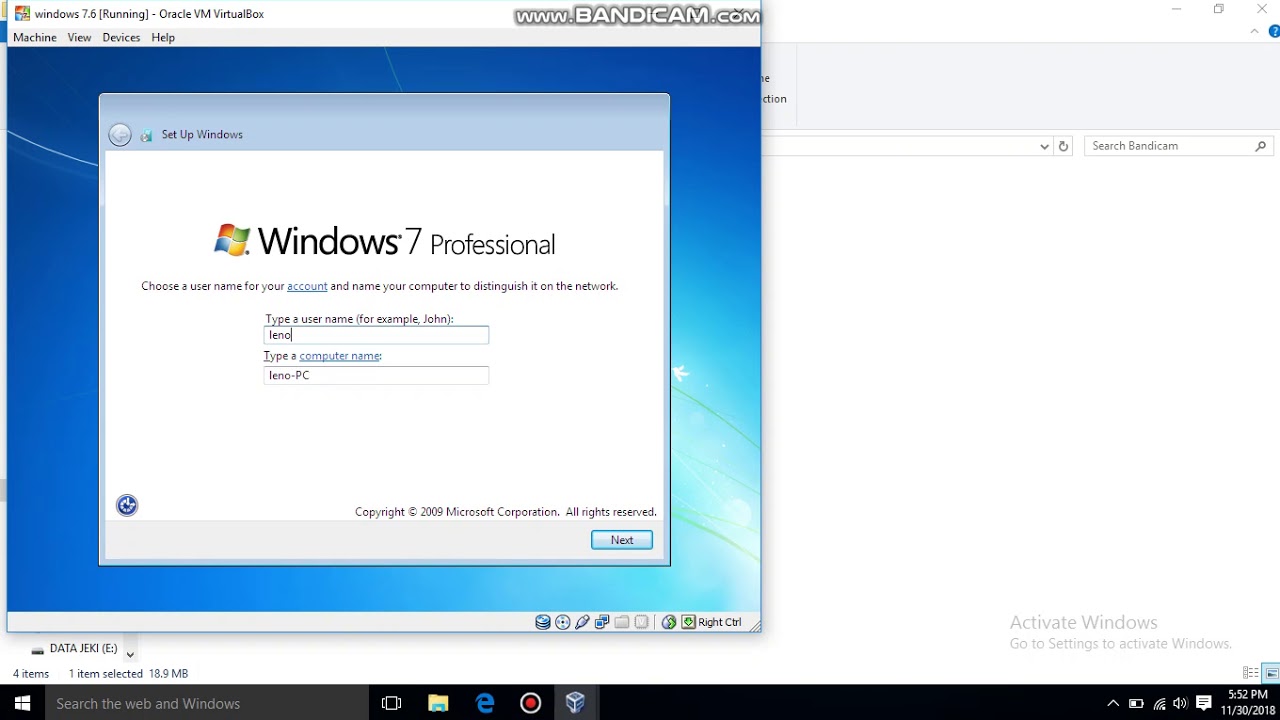
Task: Click the Ease of Access icon in setup
Action: (127, 505)
